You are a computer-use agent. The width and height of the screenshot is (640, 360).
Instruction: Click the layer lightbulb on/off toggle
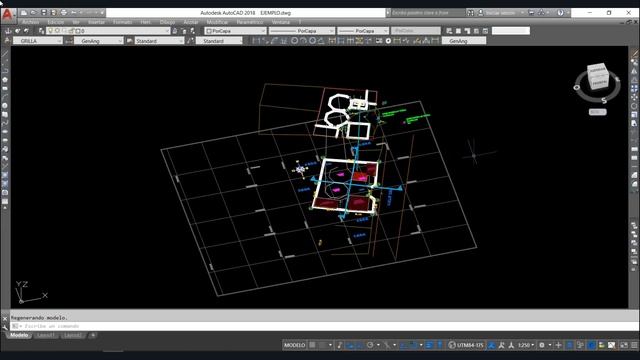point(50,31)
